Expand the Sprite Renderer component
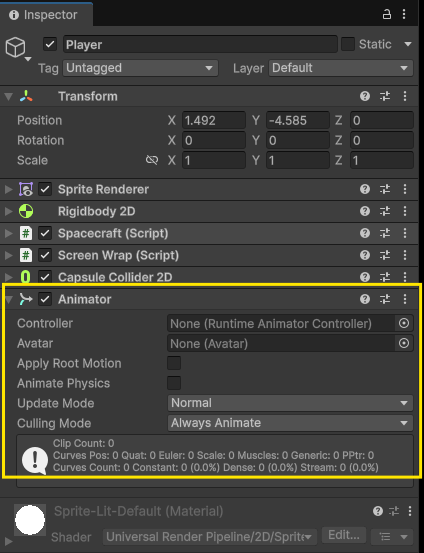Image resolution: width=424 pixels, height=553 pixels. click(8, 189)
